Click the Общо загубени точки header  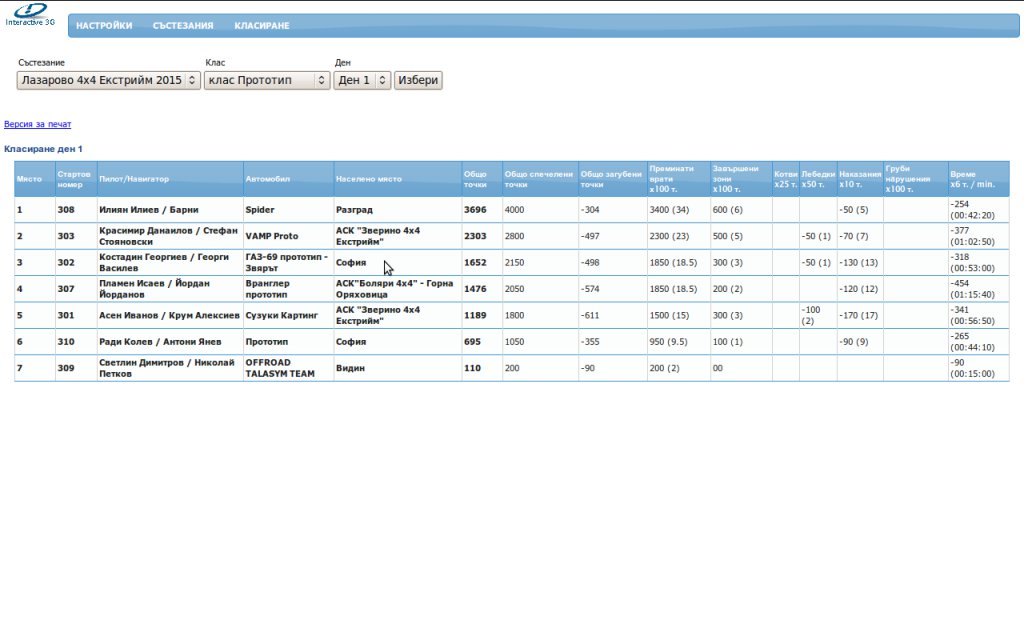[x=611, y=179]
